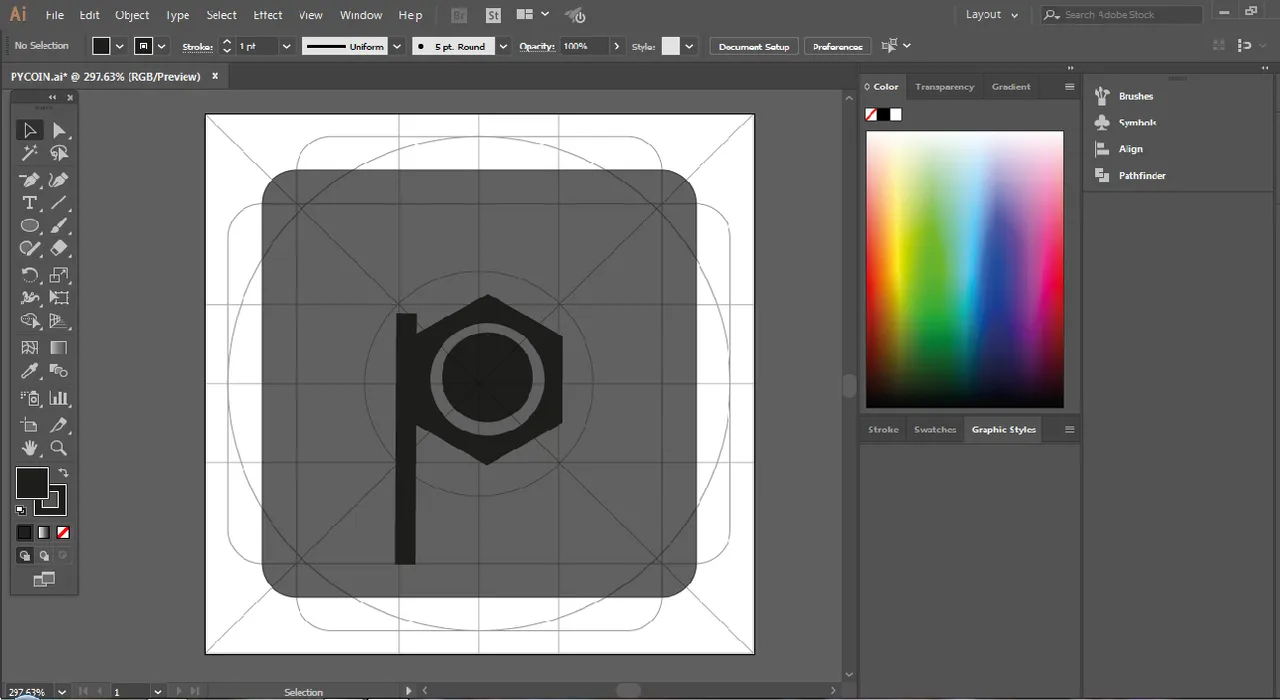Open the Uniform width profile dropdown
This screenshot has height=700, width=1280.
[398, 46]
